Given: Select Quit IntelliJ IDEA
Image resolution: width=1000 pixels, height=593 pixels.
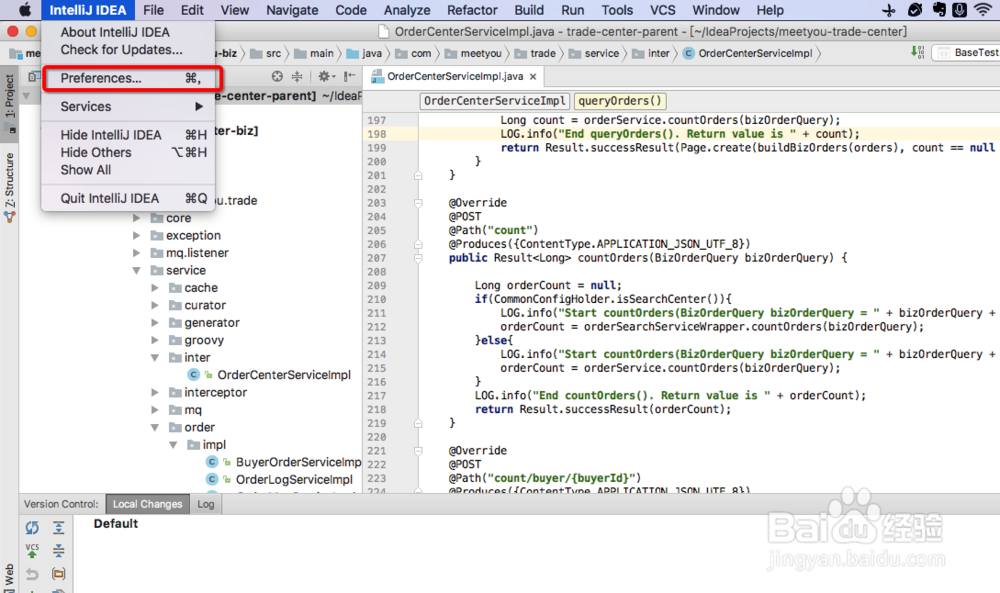Looking at the screenshot, I should pyautogui.click(x=128, y=198).
